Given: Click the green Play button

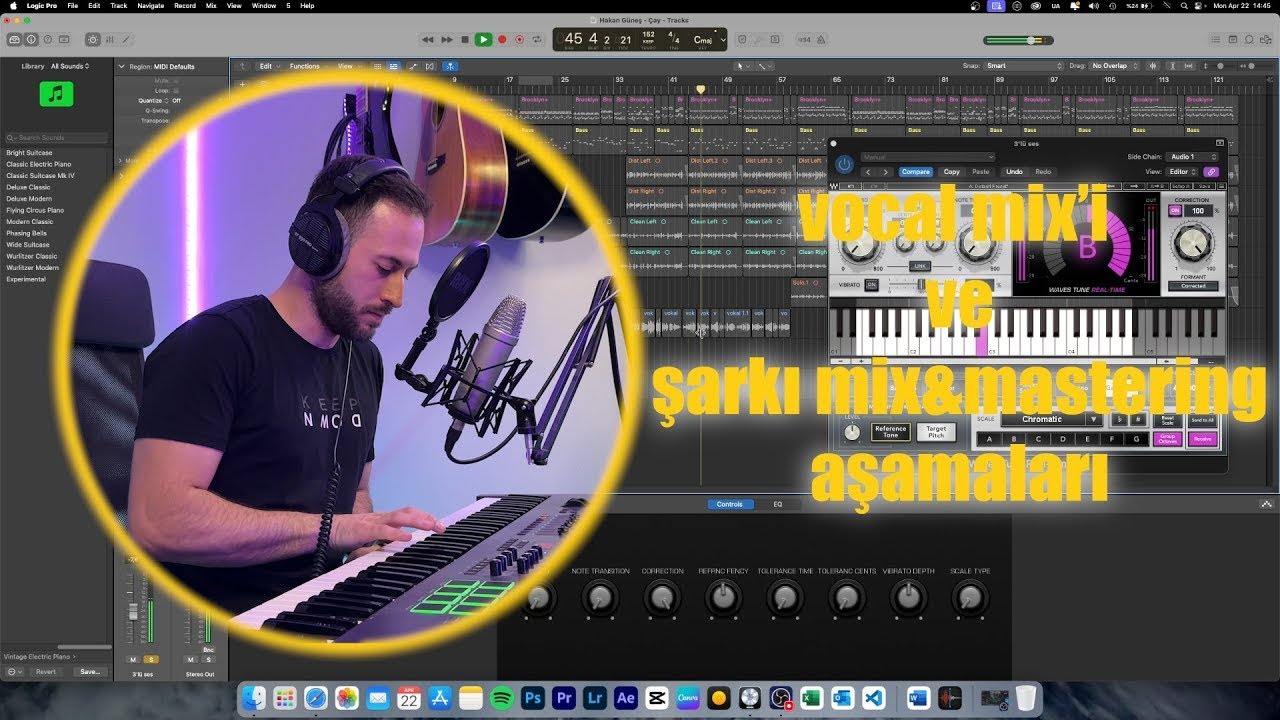Looking at the screenshot, I should 483,40.
